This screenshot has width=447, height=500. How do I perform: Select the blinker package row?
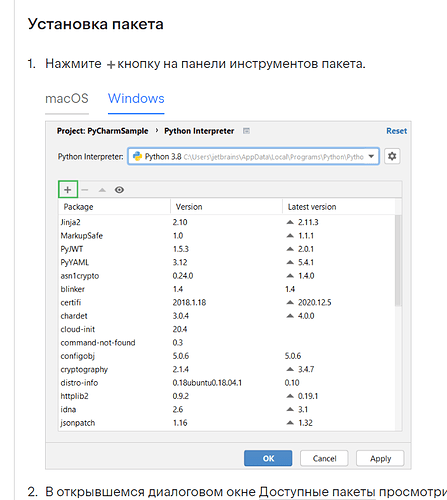coord(227,289)
